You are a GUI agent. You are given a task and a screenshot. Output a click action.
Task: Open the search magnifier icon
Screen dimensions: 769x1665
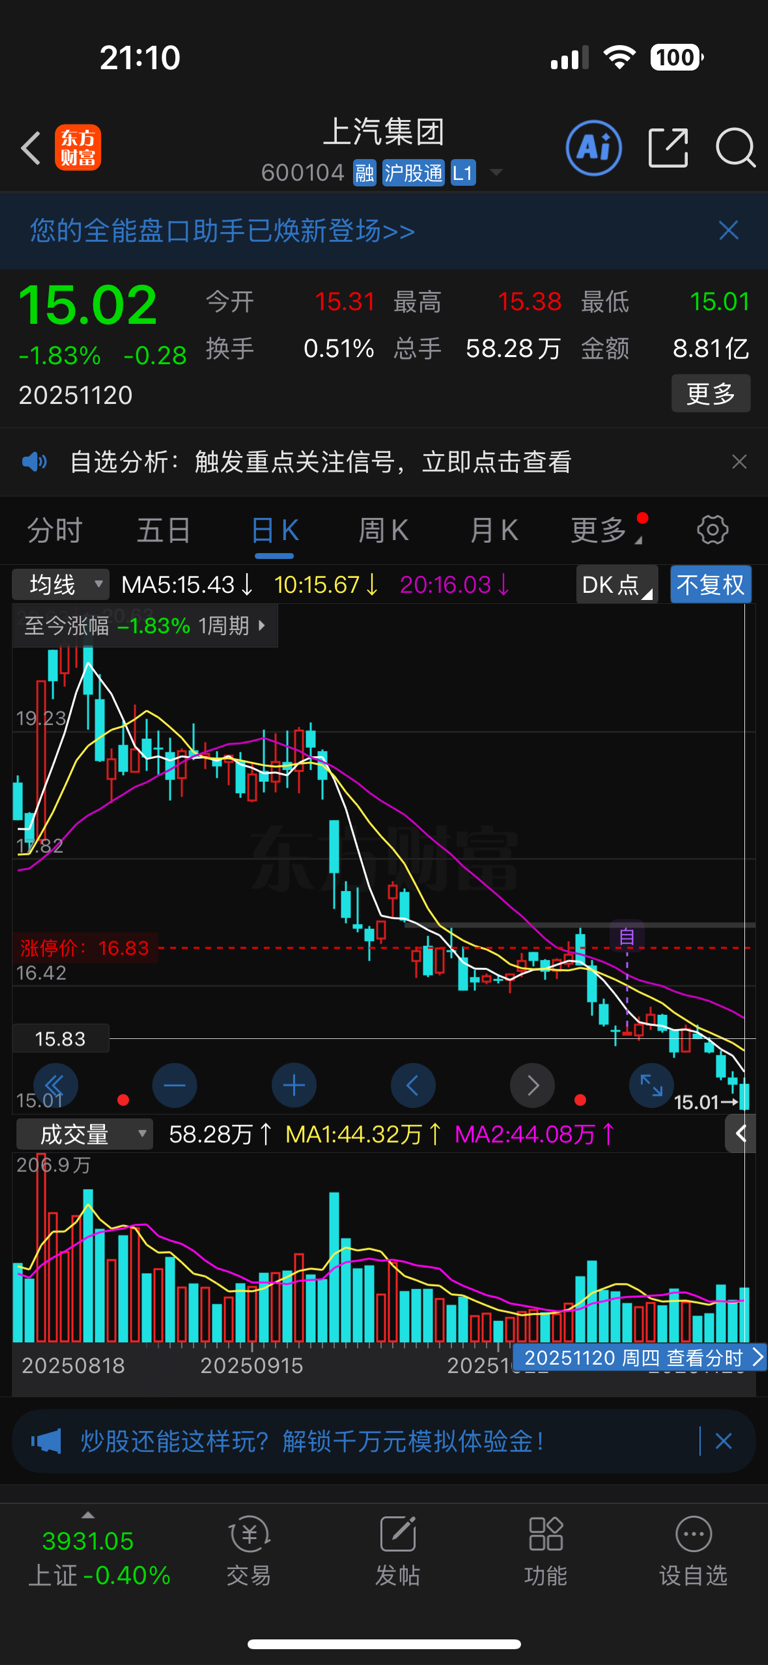tap(735, 148)
